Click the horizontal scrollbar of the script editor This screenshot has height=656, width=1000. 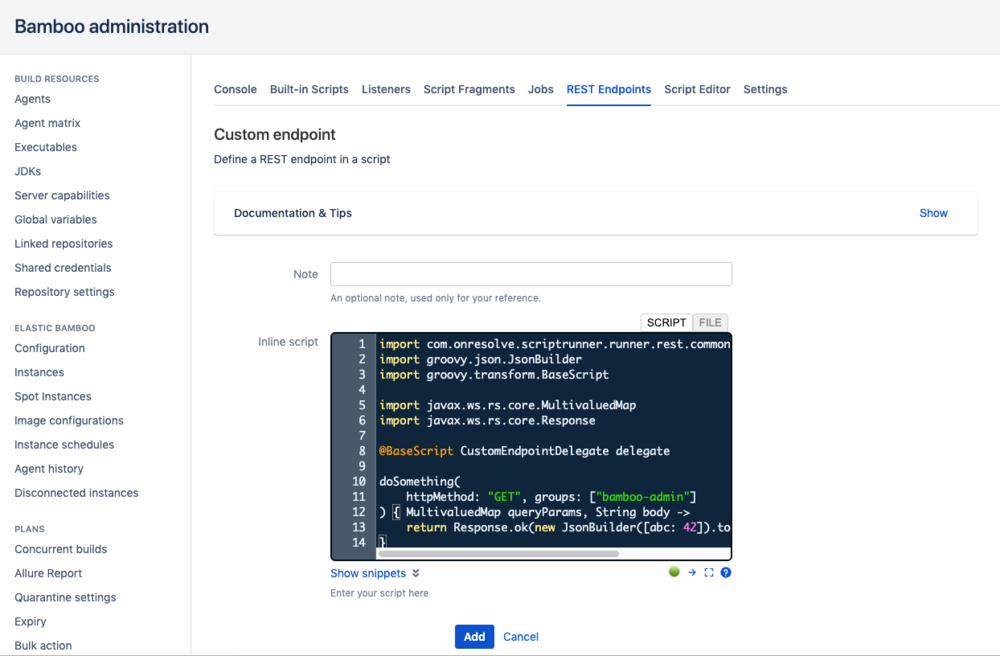(x=498, y=553)
